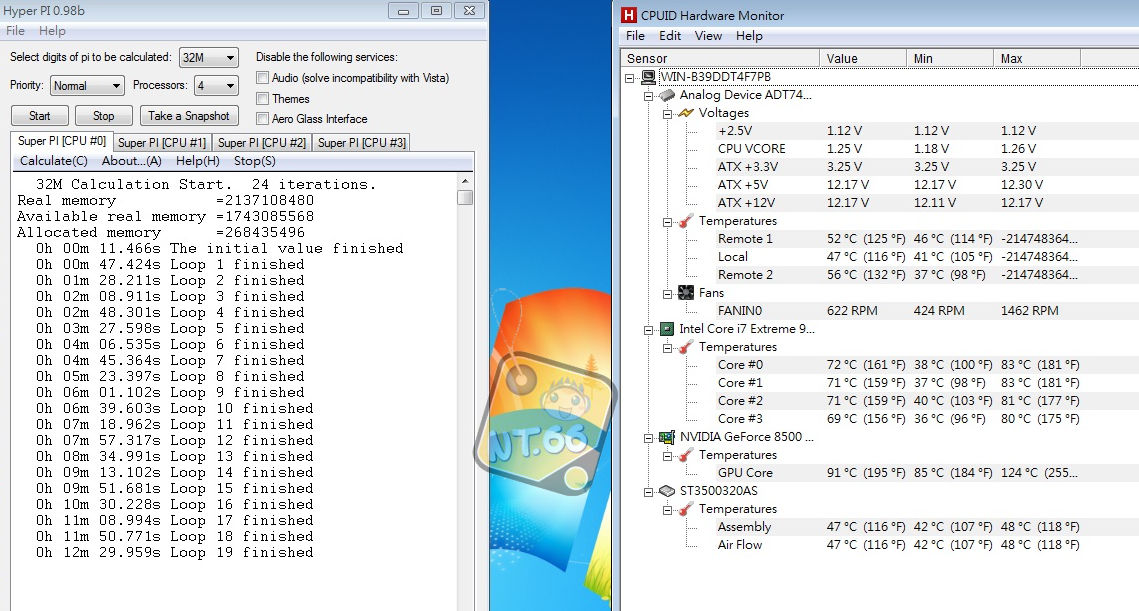The image size is (1139, 611).
Task: Switch to Super PI [CPU #2] tab
Action: click(262, 142)
